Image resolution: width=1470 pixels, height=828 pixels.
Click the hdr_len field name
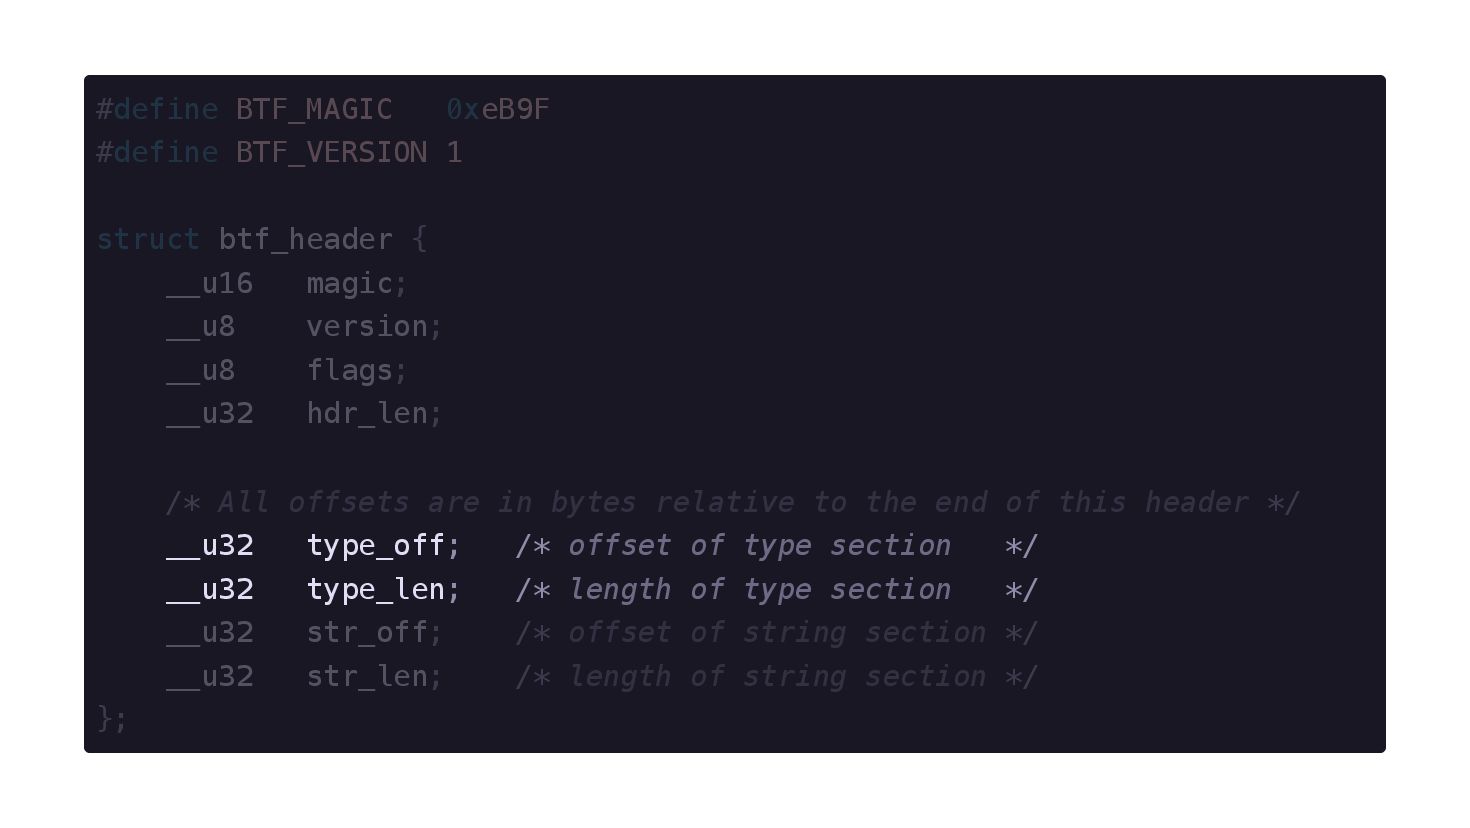pyautogui.click(x=367, y=414)
